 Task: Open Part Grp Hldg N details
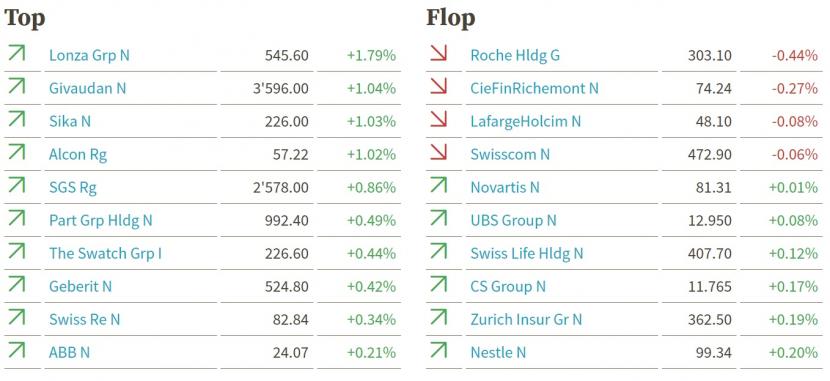pos(101,221)
